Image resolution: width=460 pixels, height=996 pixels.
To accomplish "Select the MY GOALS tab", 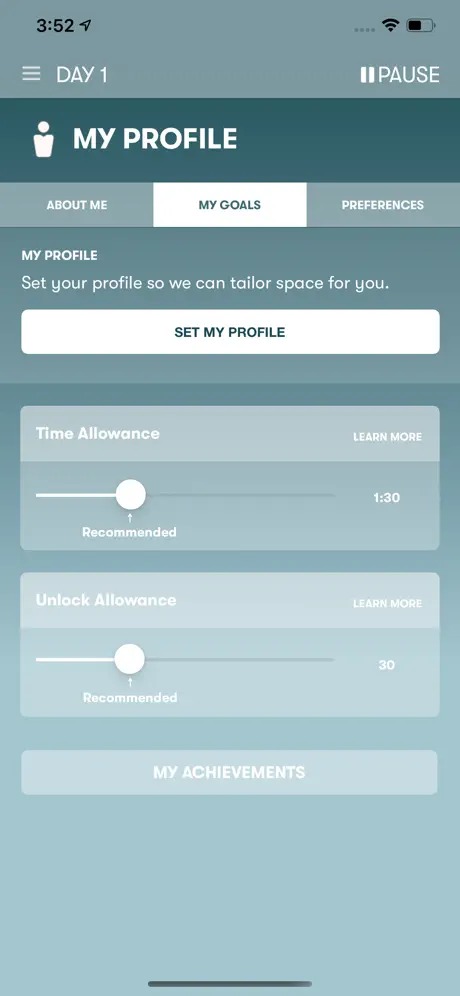I will click(x=230, y=205).
